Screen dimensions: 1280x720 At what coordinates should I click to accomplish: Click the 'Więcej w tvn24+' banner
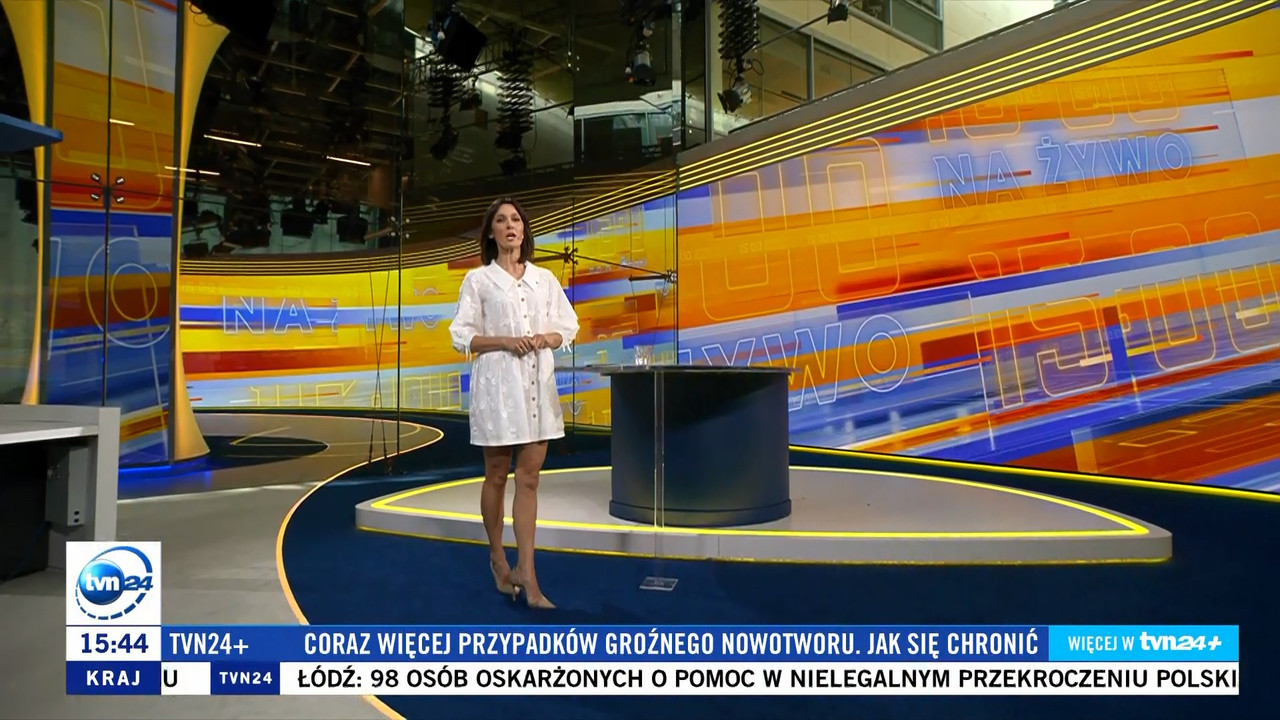1144,643
